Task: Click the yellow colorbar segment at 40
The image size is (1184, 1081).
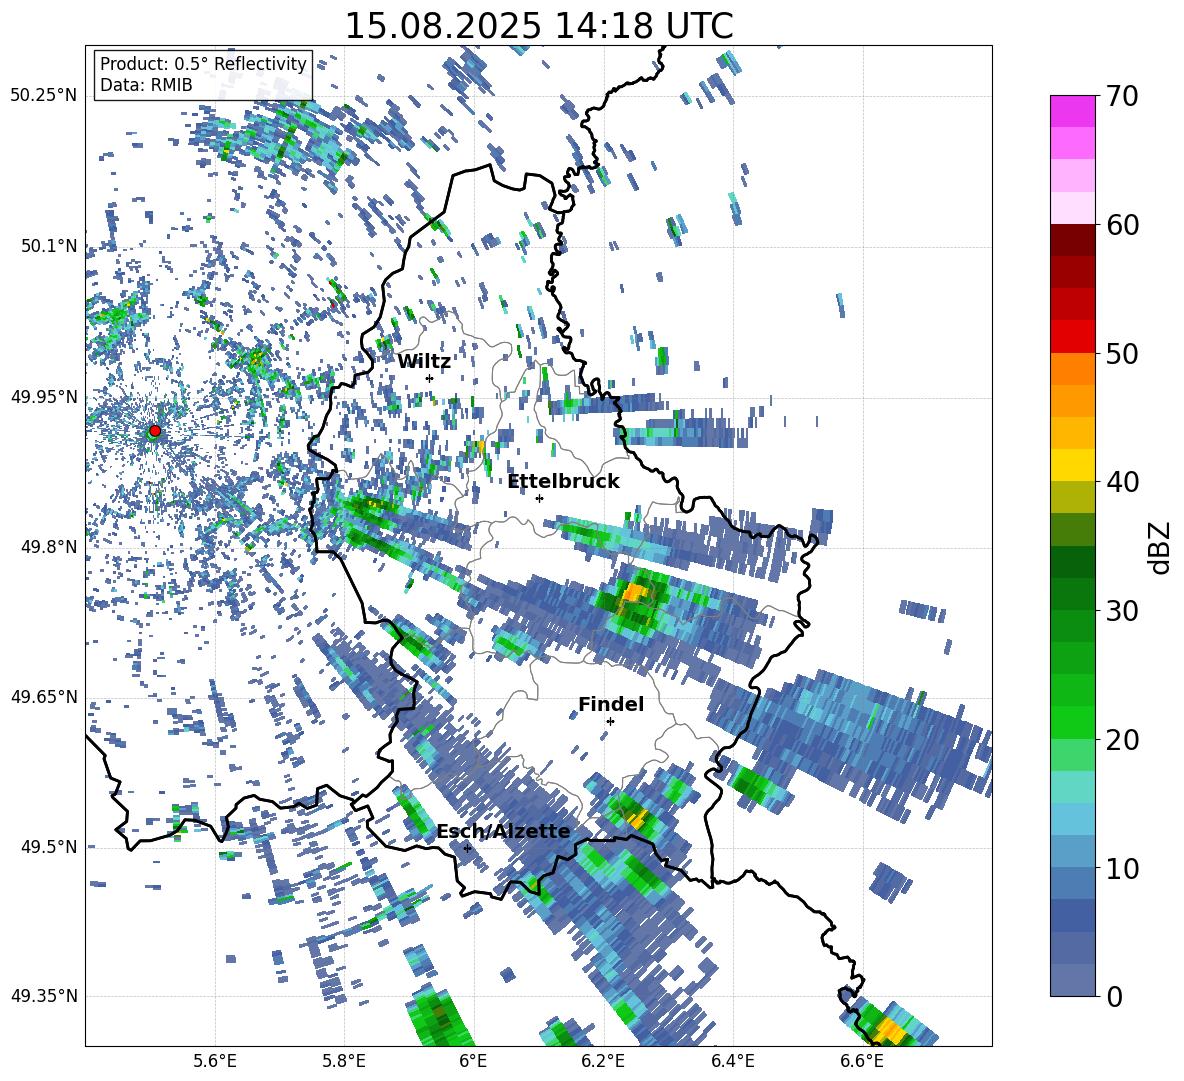Action: 1072,465
